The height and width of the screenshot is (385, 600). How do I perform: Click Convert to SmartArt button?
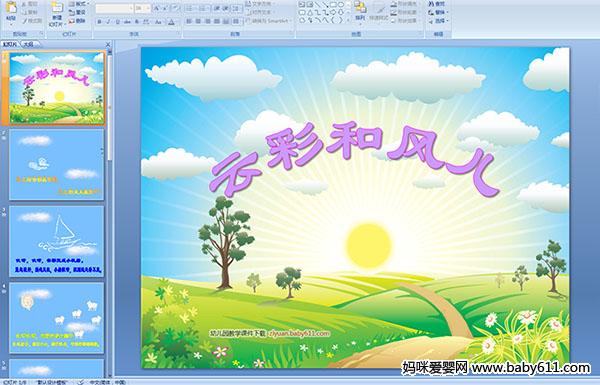pos(269,21)
